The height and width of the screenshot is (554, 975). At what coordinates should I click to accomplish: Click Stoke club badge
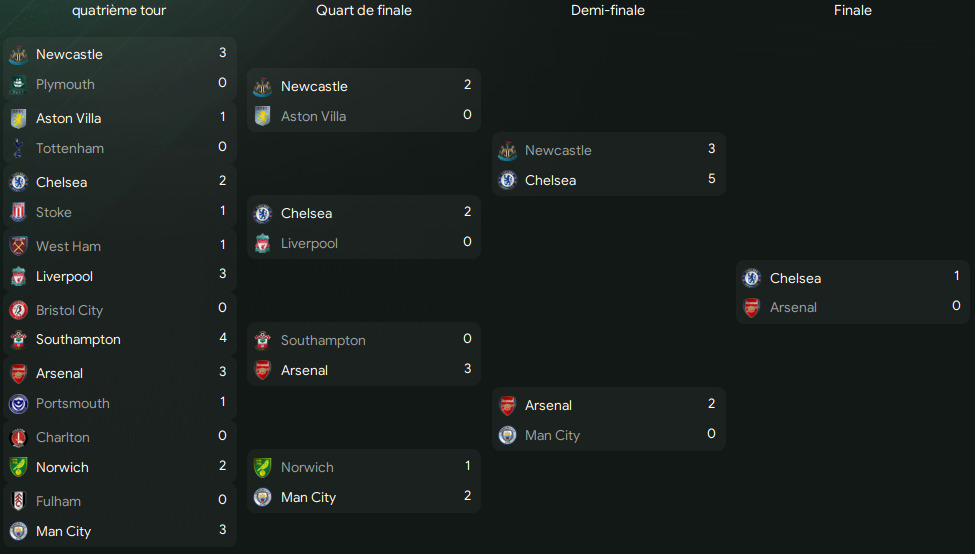pos(18,213)
